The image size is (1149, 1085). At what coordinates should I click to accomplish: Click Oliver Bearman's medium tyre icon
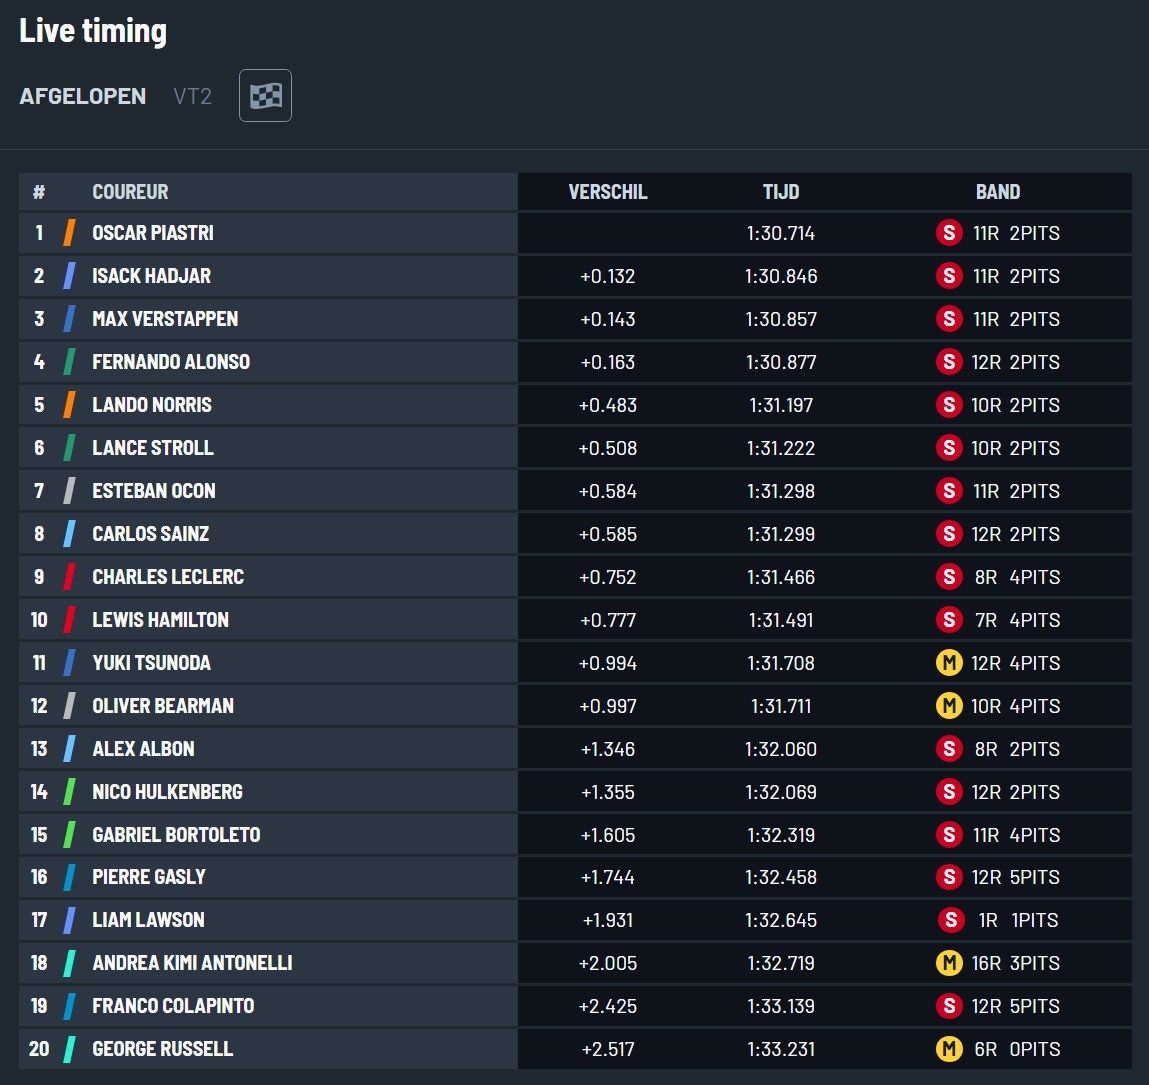948,706
